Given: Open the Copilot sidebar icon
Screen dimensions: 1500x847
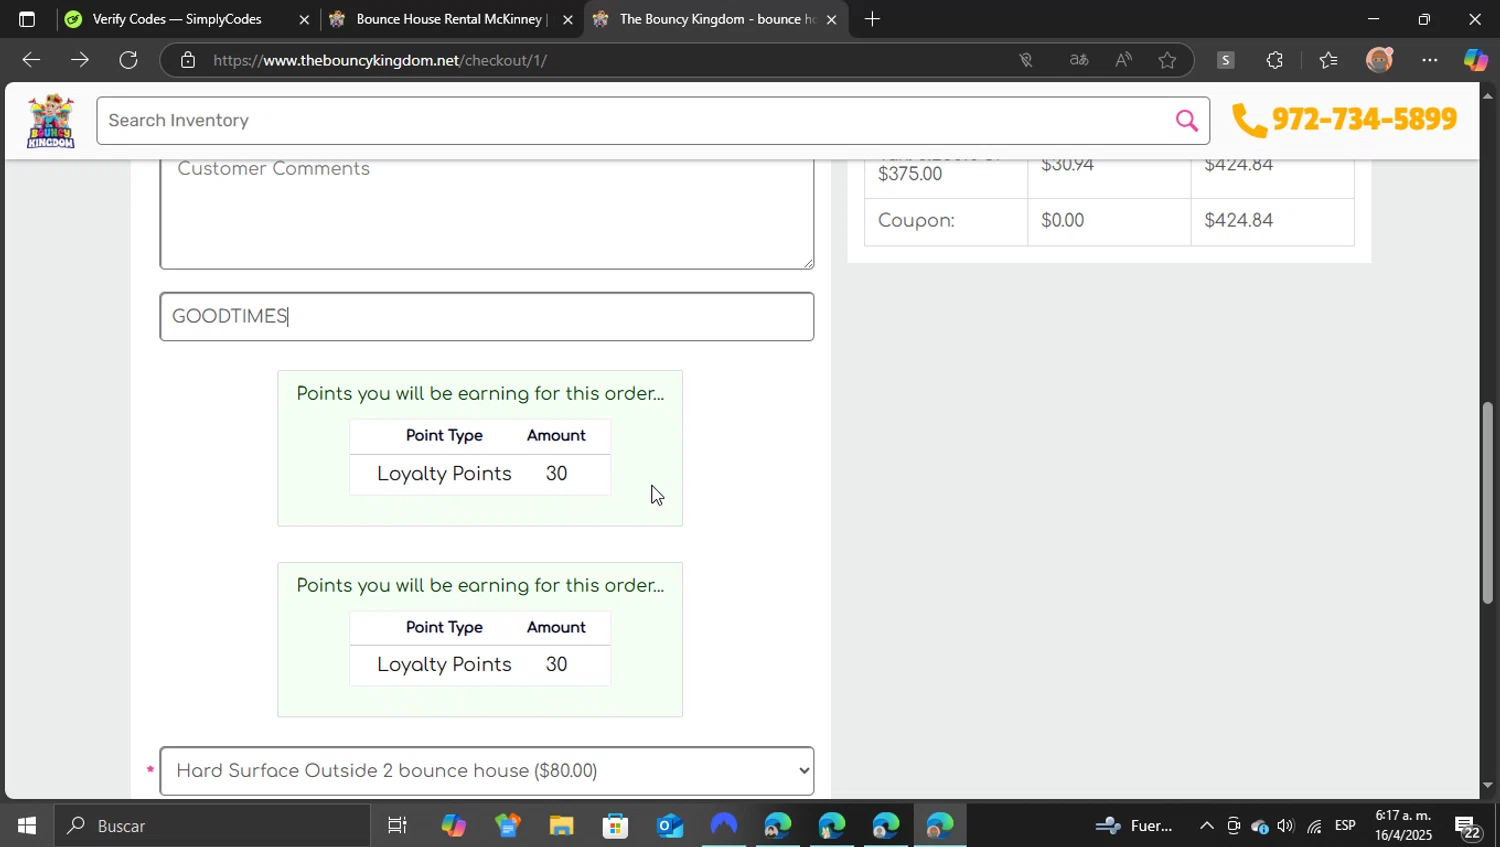Looking at the screenshot, I should (x=1475, y=60).
